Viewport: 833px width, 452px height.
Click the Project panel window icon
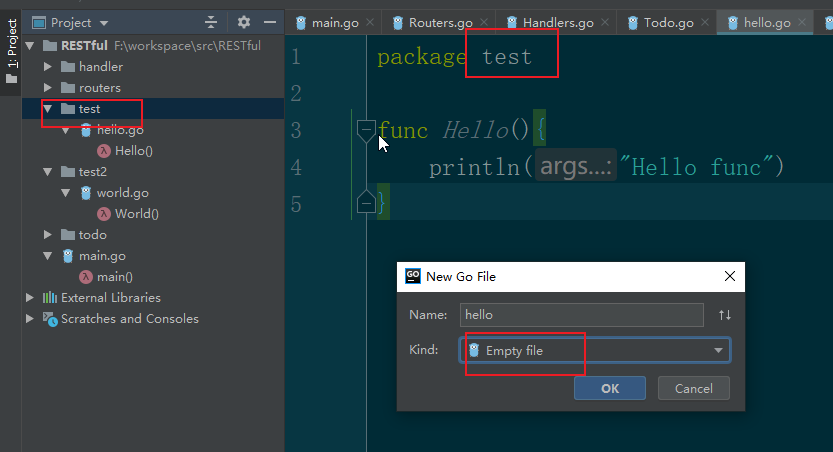click(x=39, y=23)
